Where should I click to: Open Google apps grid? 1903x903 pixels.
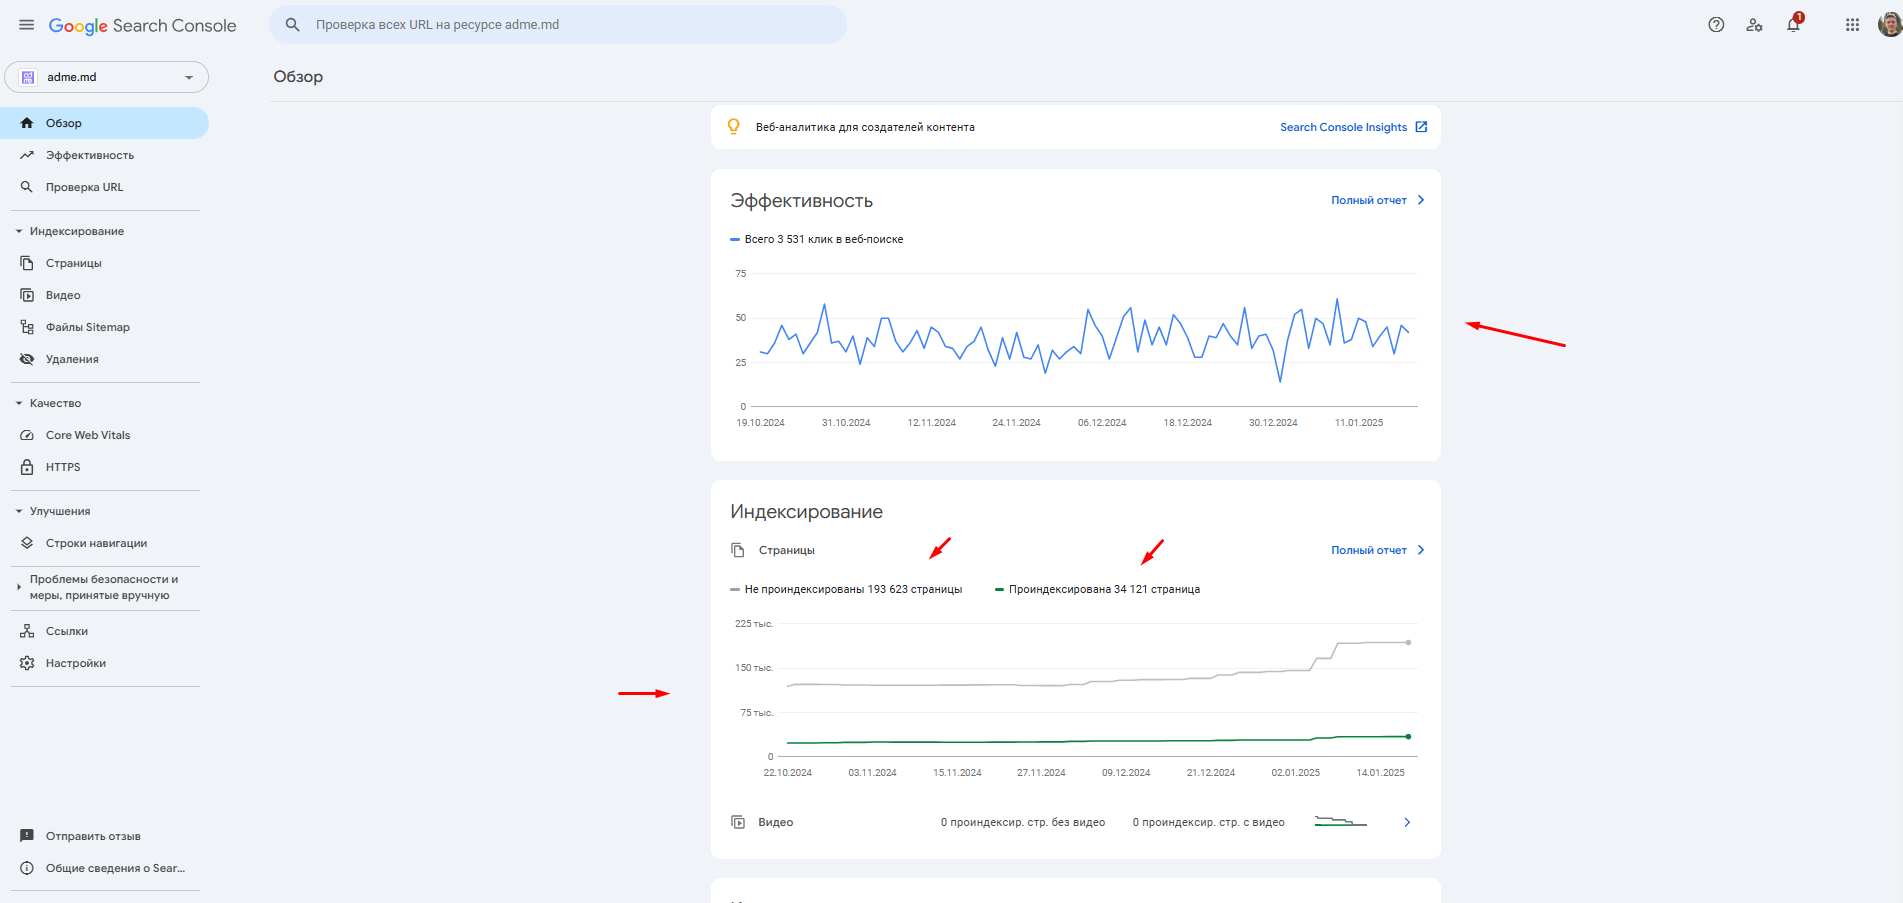coord(1852,25)
